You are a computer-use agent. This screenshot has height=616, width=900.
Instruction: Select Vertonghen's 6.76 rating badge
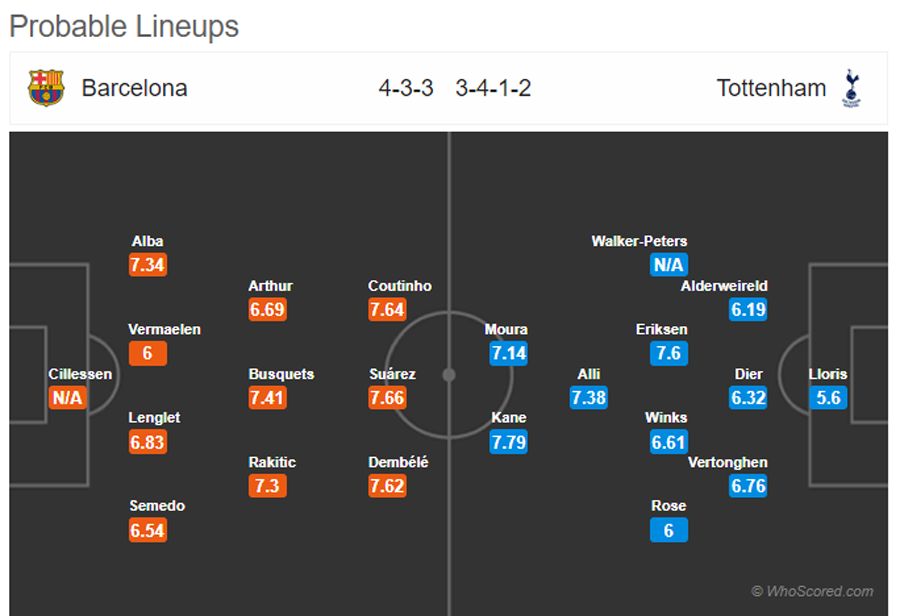[748, 486]
